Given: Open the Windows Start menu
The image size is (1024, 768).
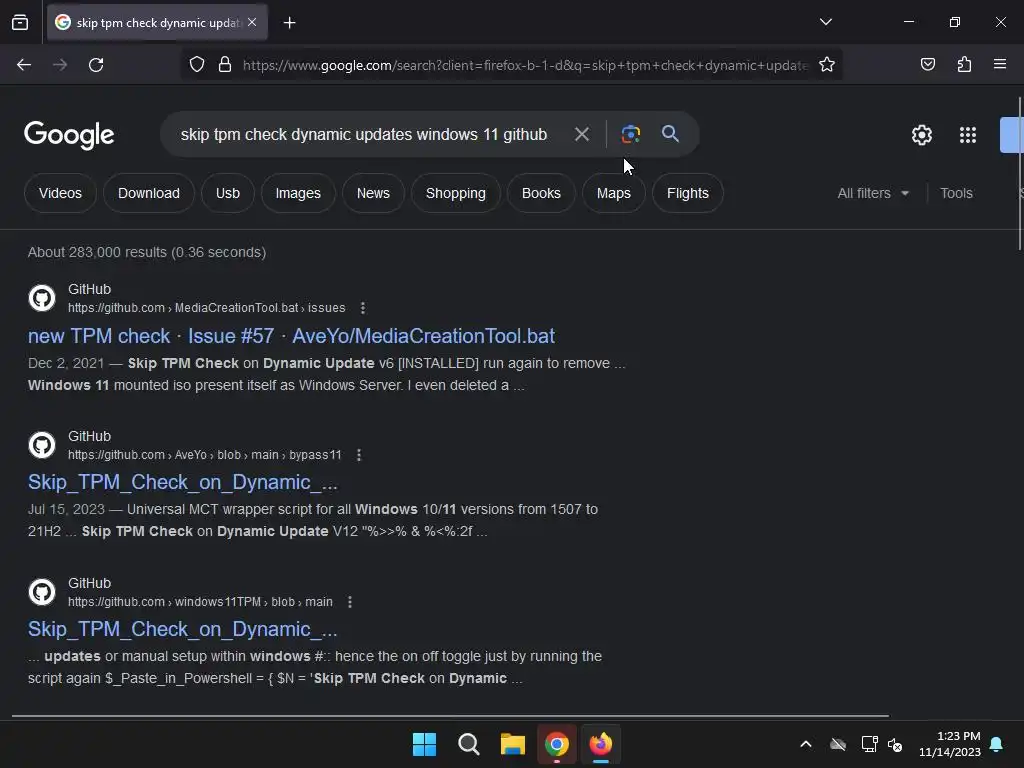Looking at the screenshot, I should click(x=424, y=744).
